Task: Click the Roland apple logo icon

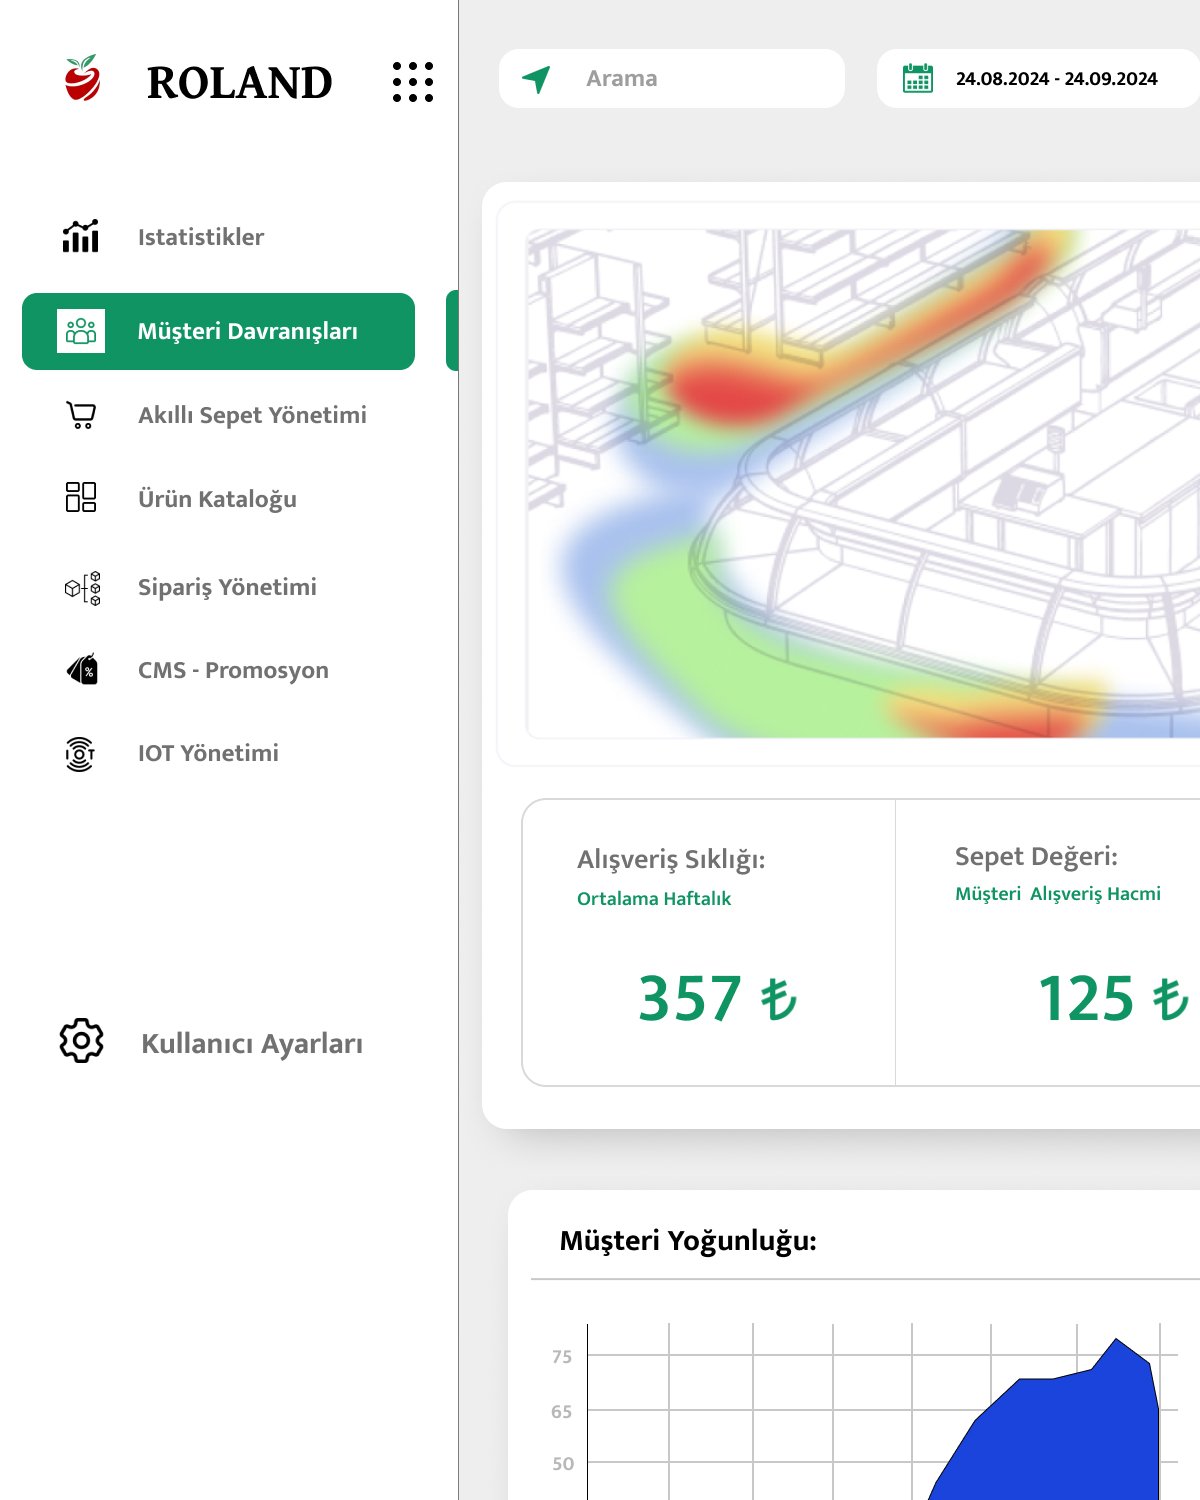Action: [82, 79]
